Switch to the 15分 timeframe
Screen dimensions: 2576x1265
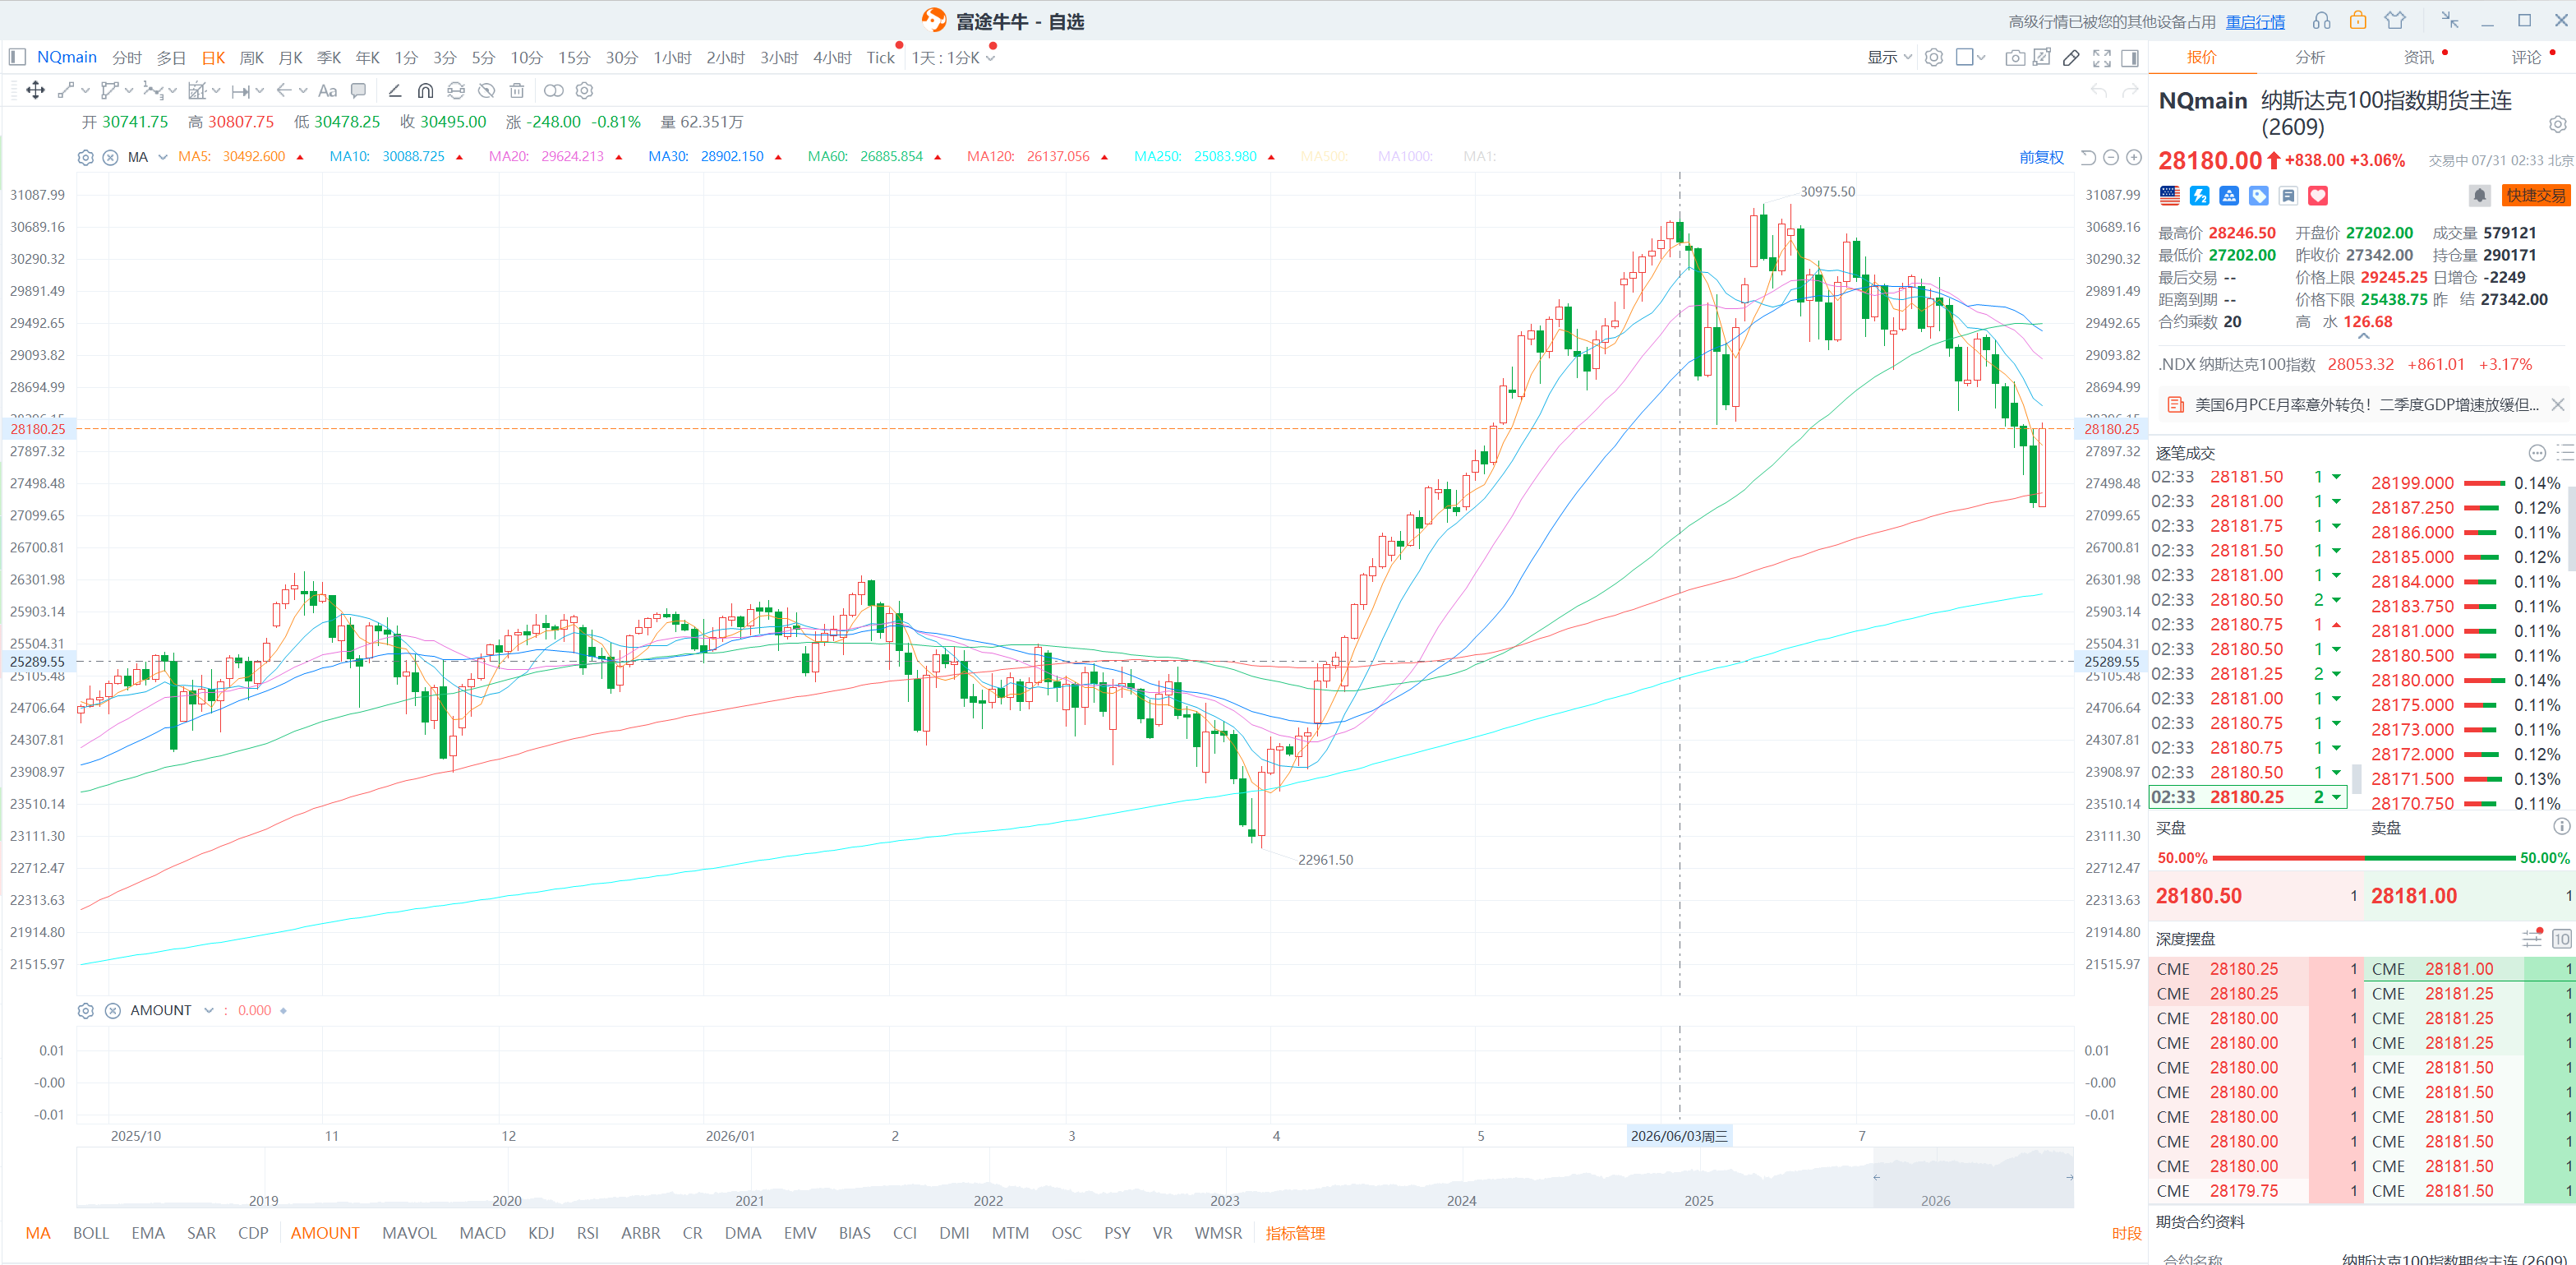coord(574,58)
